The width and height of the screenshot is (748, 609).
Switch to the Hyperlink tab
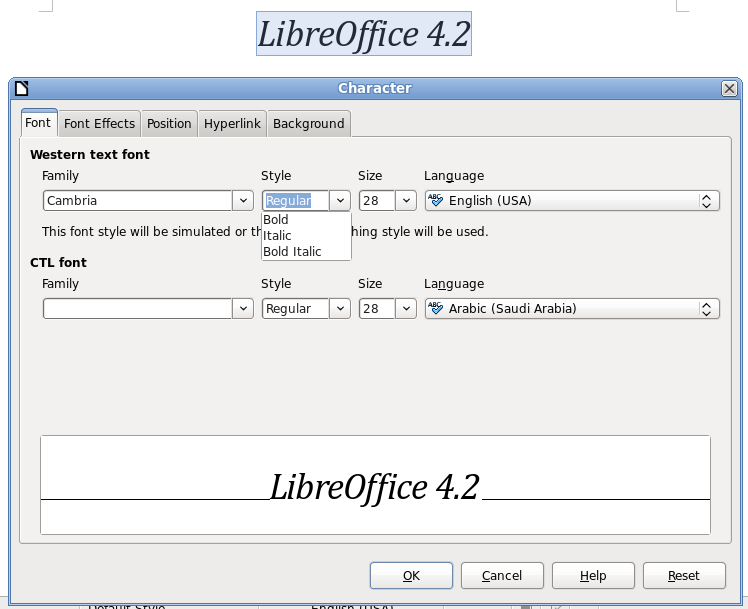pos(232,124)
